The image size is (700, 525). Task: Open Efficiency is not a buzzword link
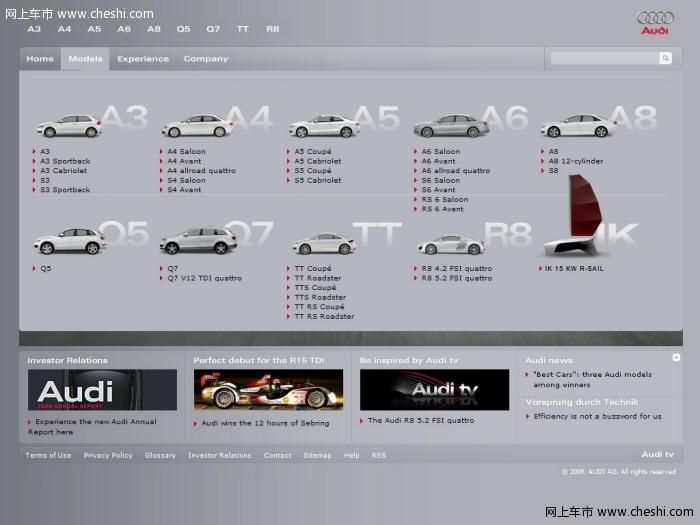[598, 417]
